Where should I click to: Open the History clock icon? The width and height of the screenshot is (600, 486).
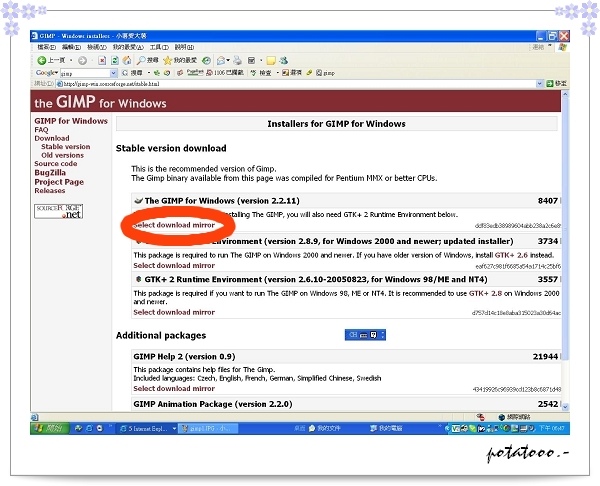coord(206,60)
